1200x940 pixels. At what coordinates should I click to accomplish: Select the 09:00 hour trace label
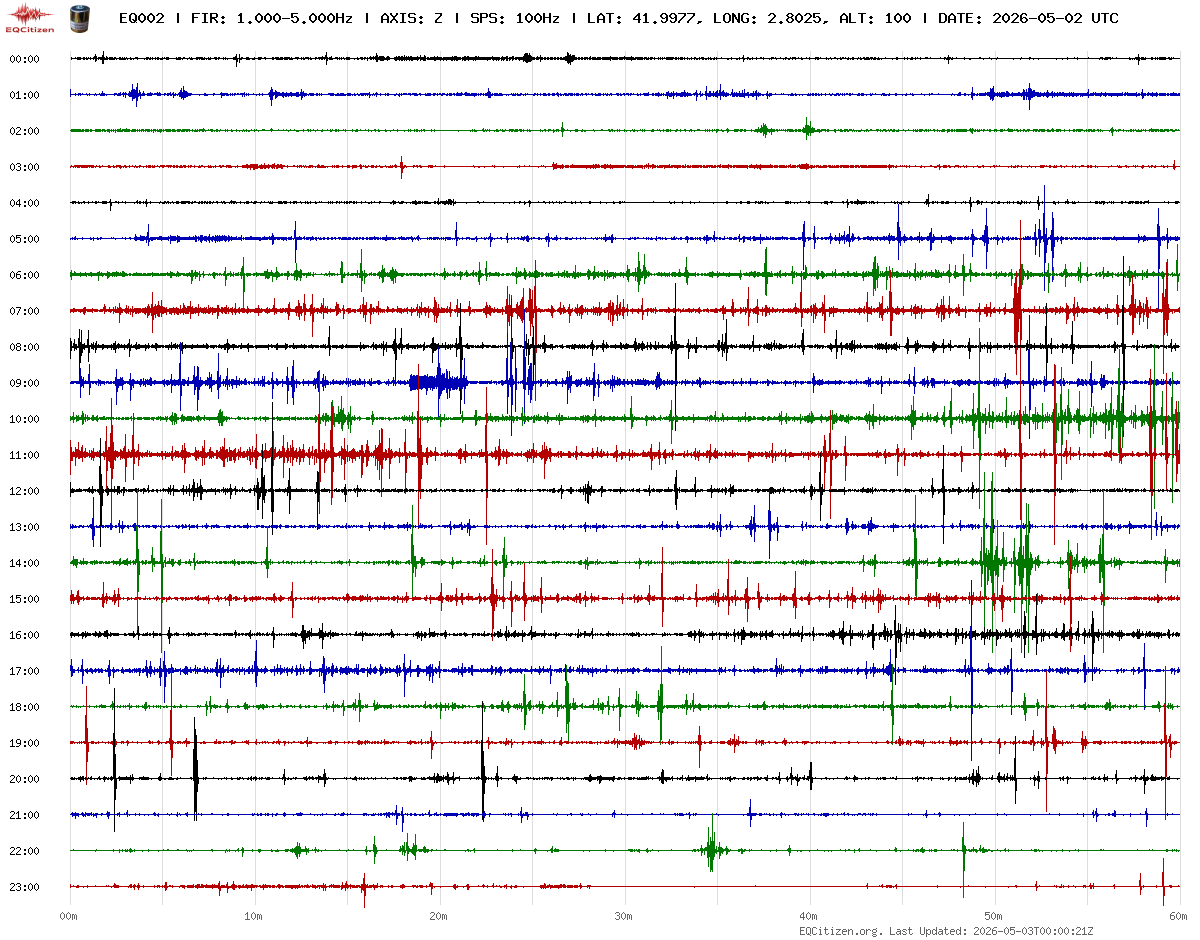coord(24,383)
